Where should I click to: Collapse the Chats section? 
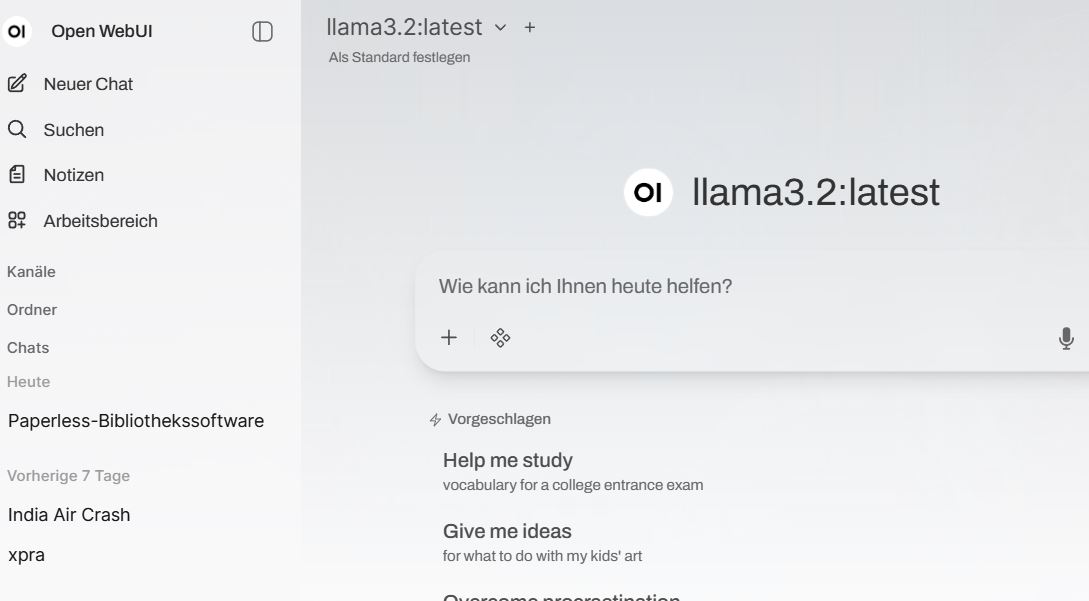[x=28, y=348]
